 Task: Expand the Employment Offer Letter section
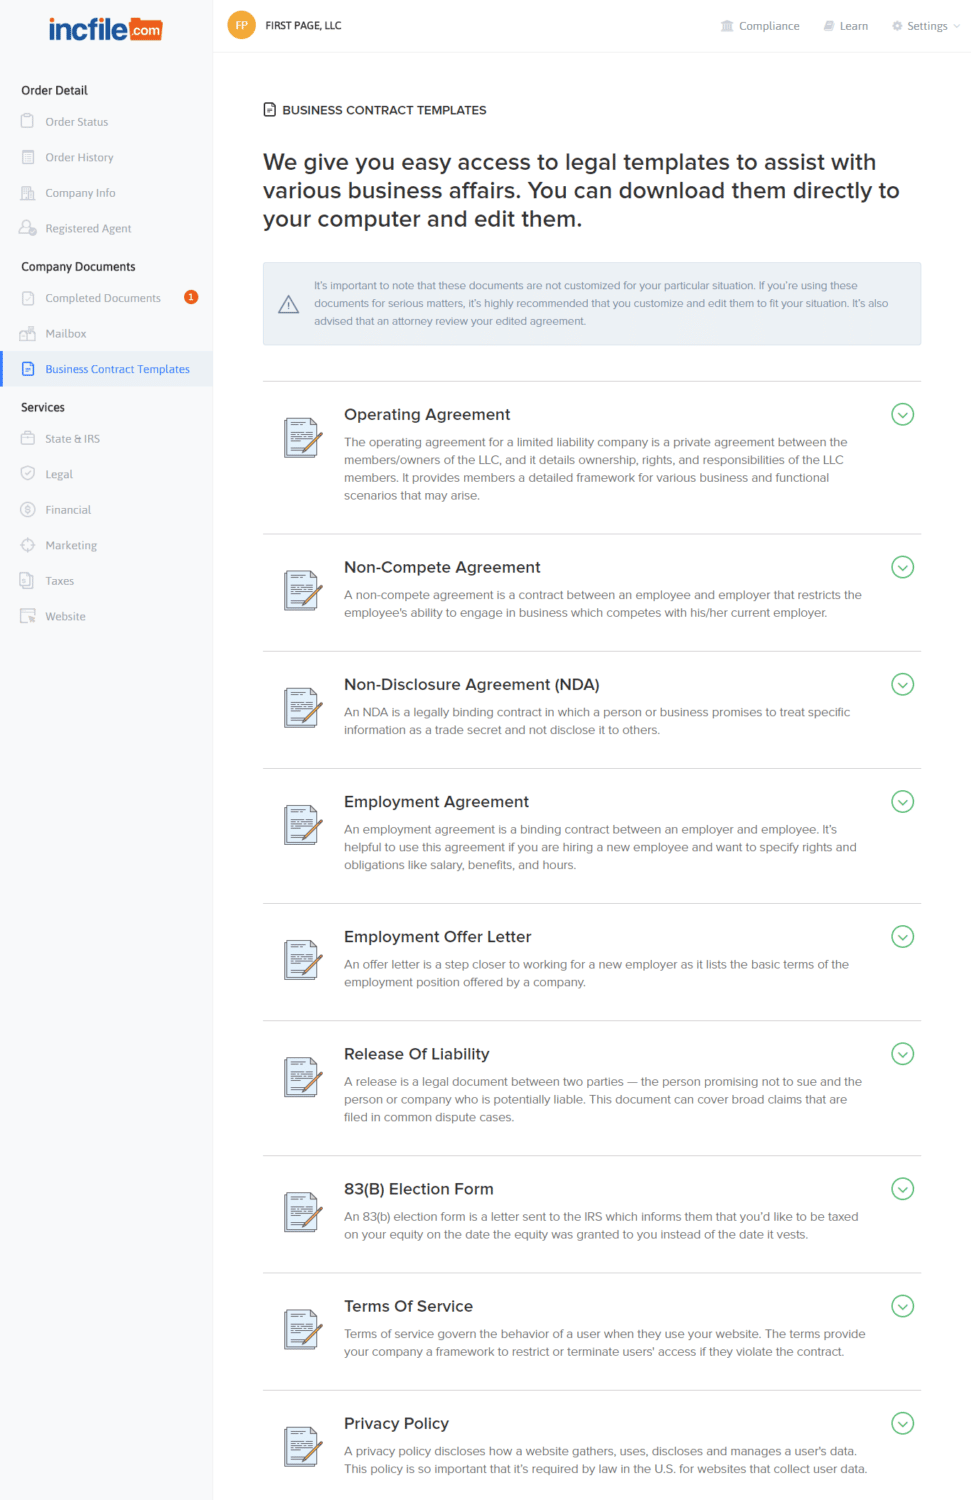coord(902,936)
